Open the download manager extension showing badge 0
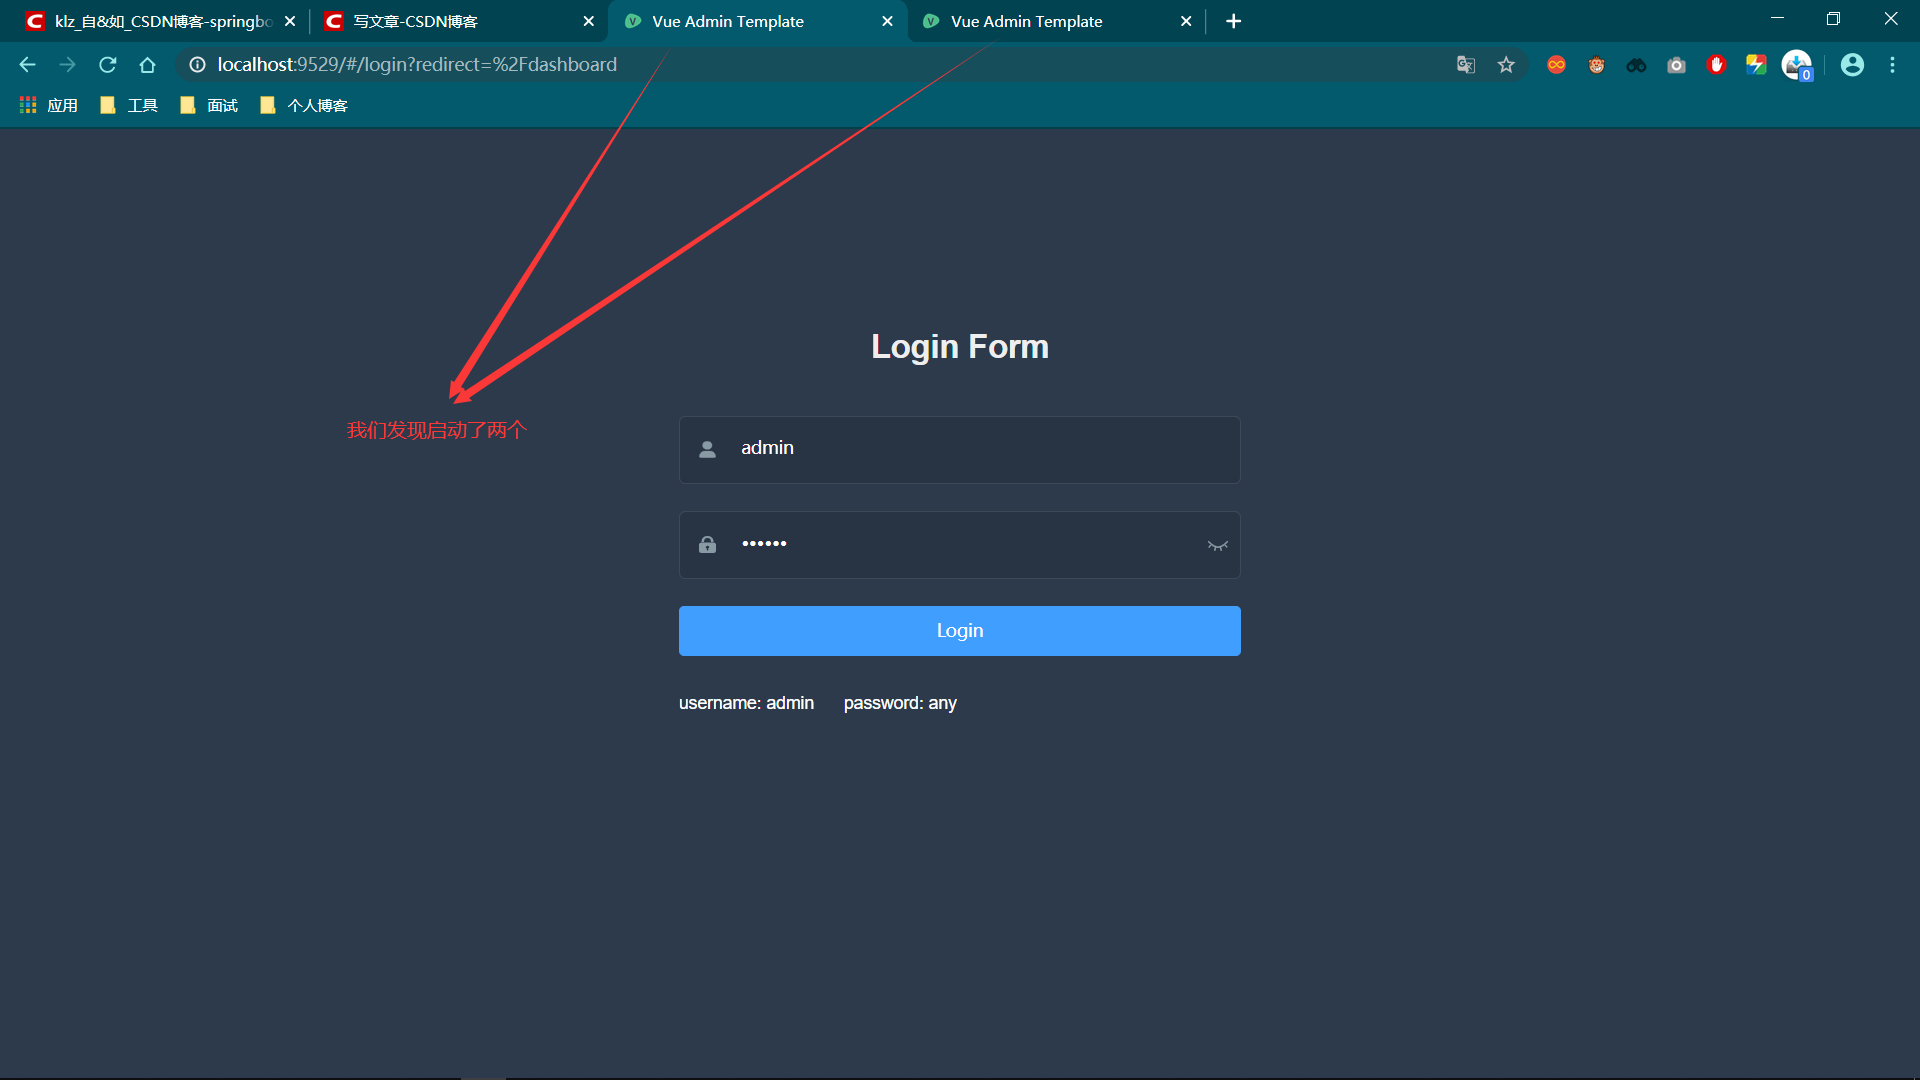 [x=1797, y=64]
